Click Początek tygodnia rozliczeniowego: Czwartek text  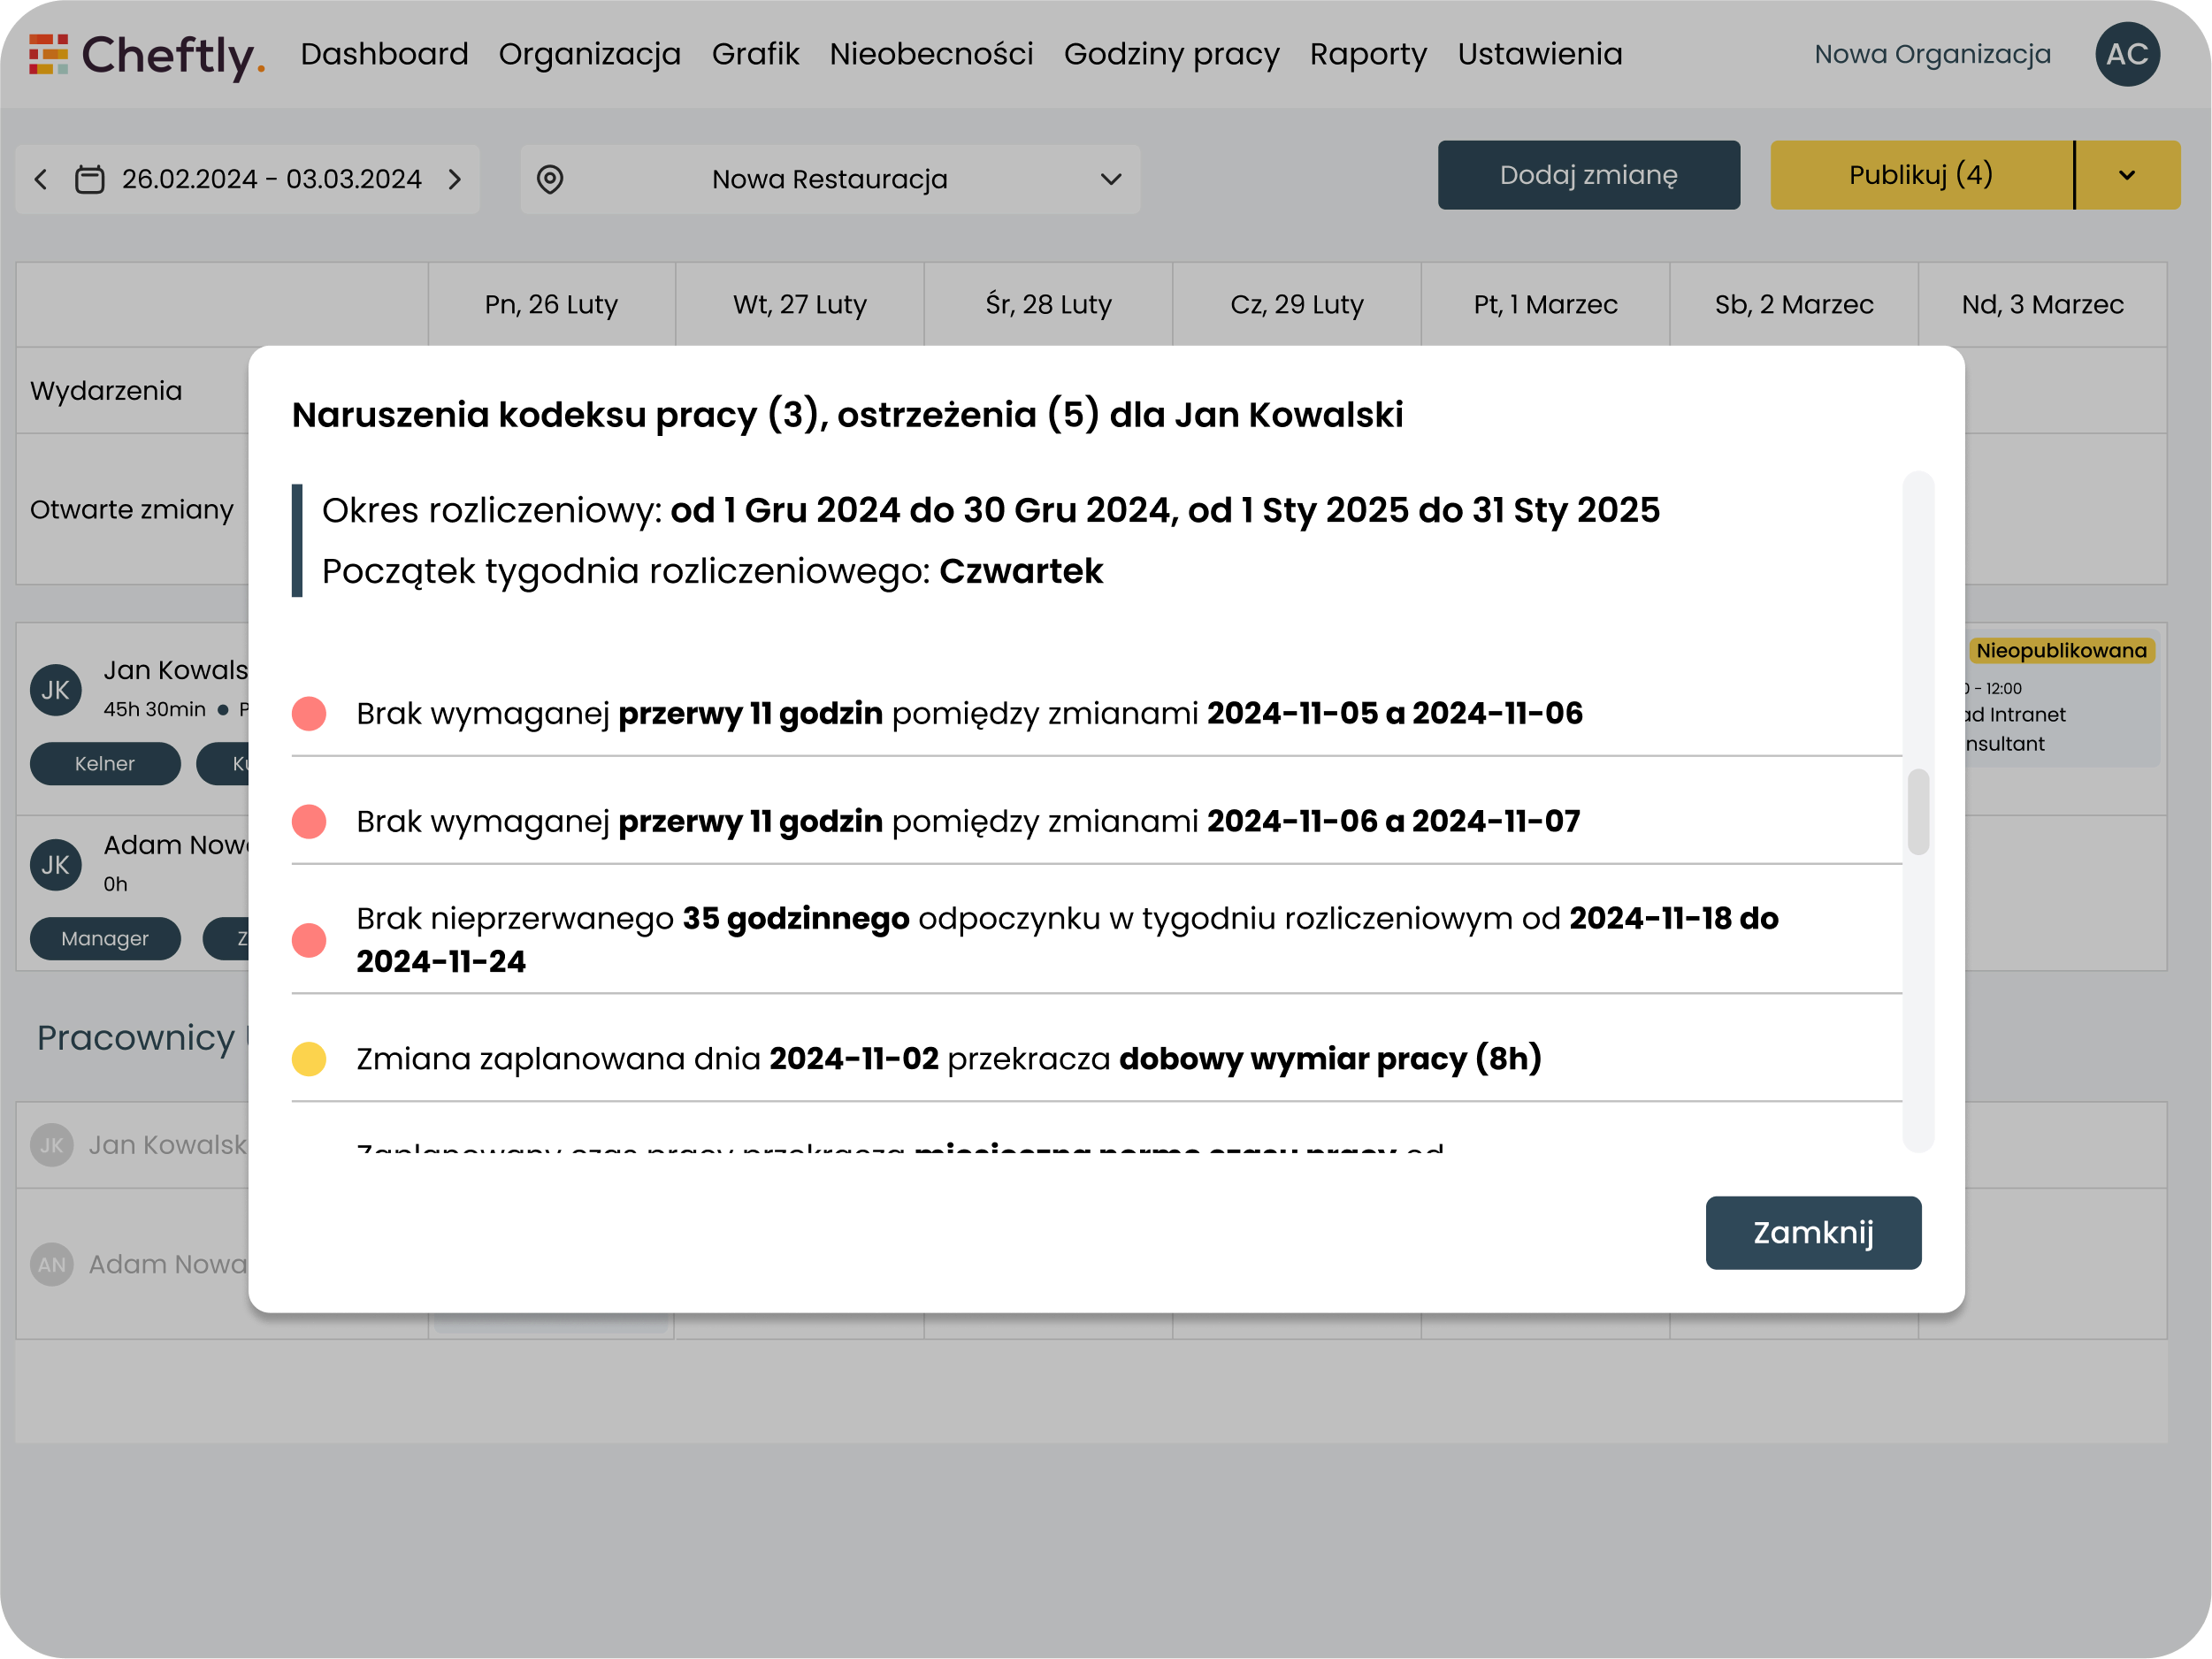[712, 571]
